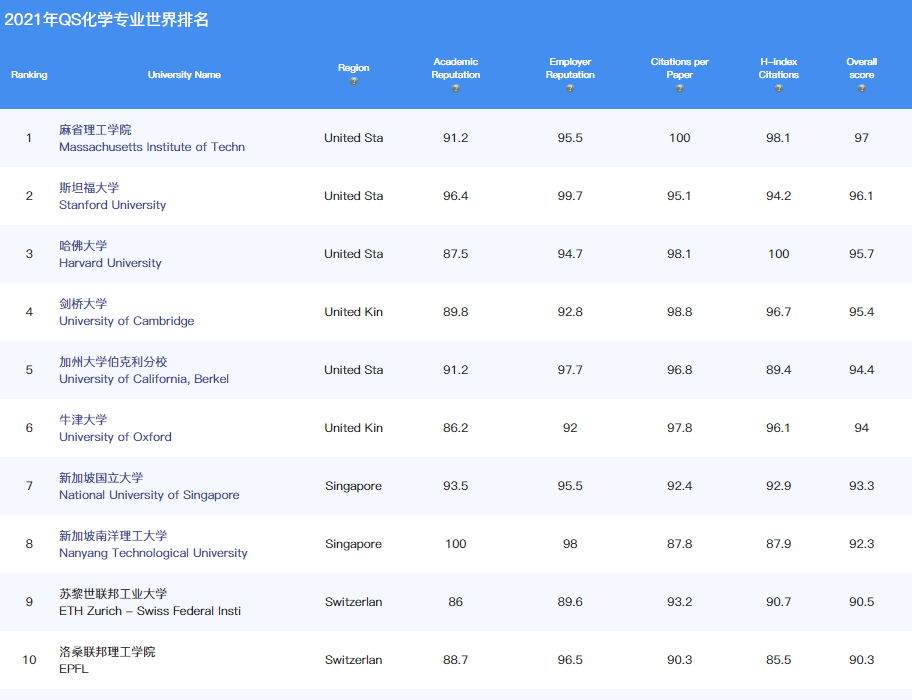This screenshot has width=912, height=700.
Task: Open University of Oxford link
Action: click(x=115, y=437)
